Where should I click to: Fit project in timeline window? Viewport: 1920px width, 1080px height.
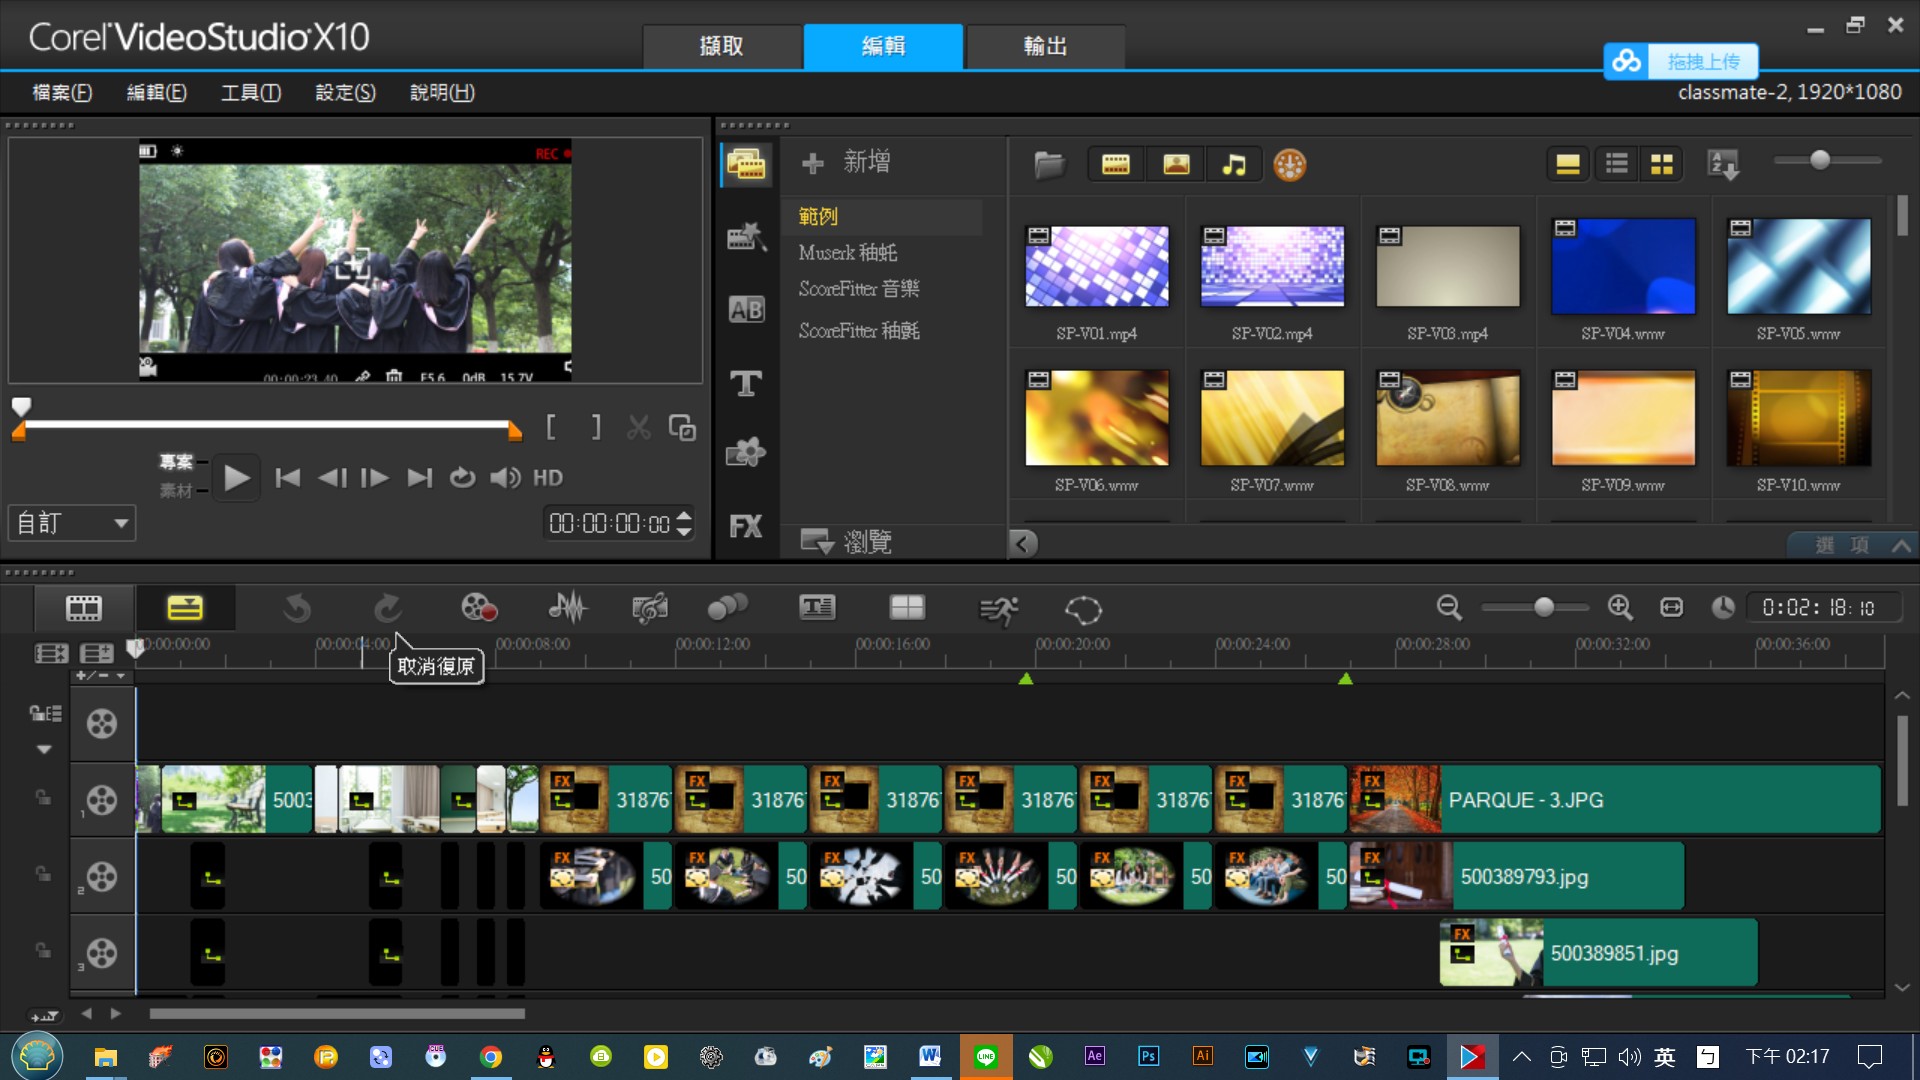tap(1671, 607)
